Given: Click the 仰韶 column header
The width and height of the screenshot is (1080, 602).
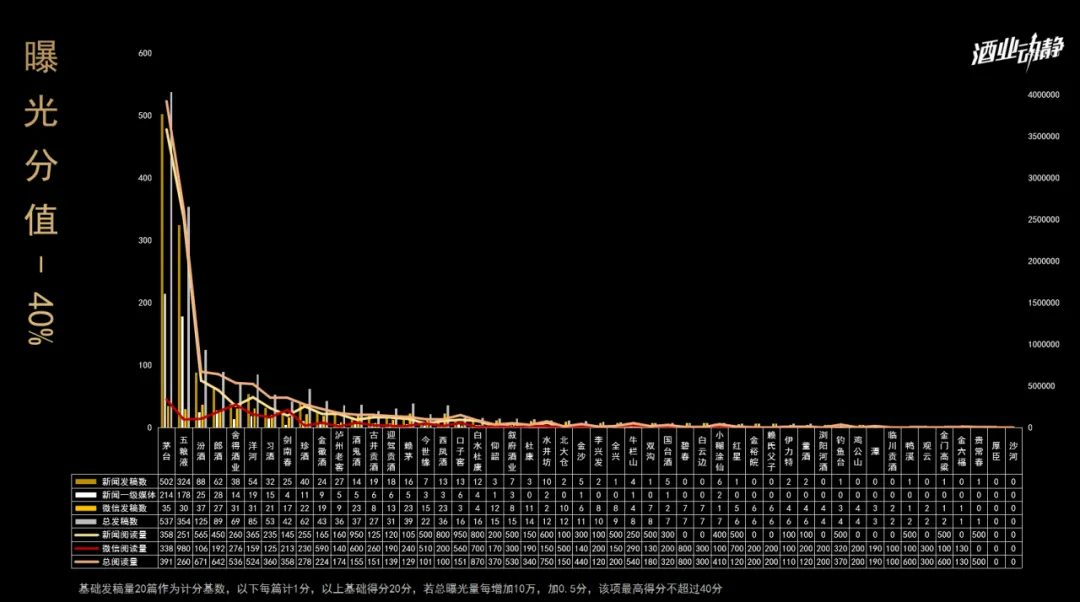Looking at the screenshot, I should (x=495, y=451).
